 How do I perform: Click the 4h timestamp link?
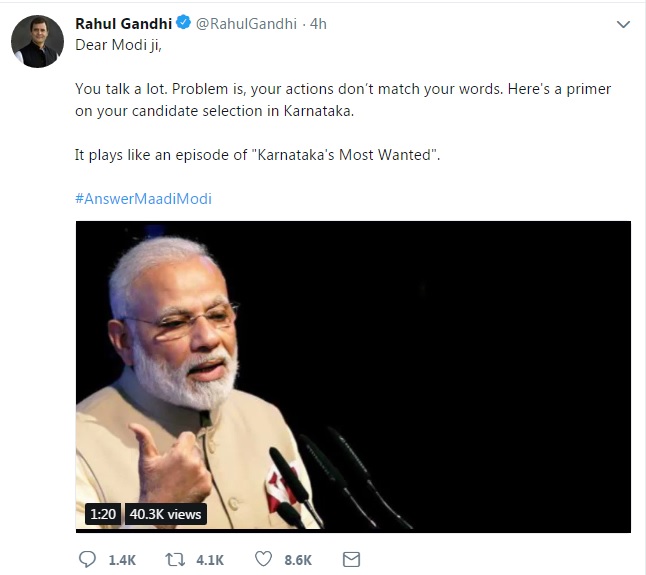tap(319, 23)
